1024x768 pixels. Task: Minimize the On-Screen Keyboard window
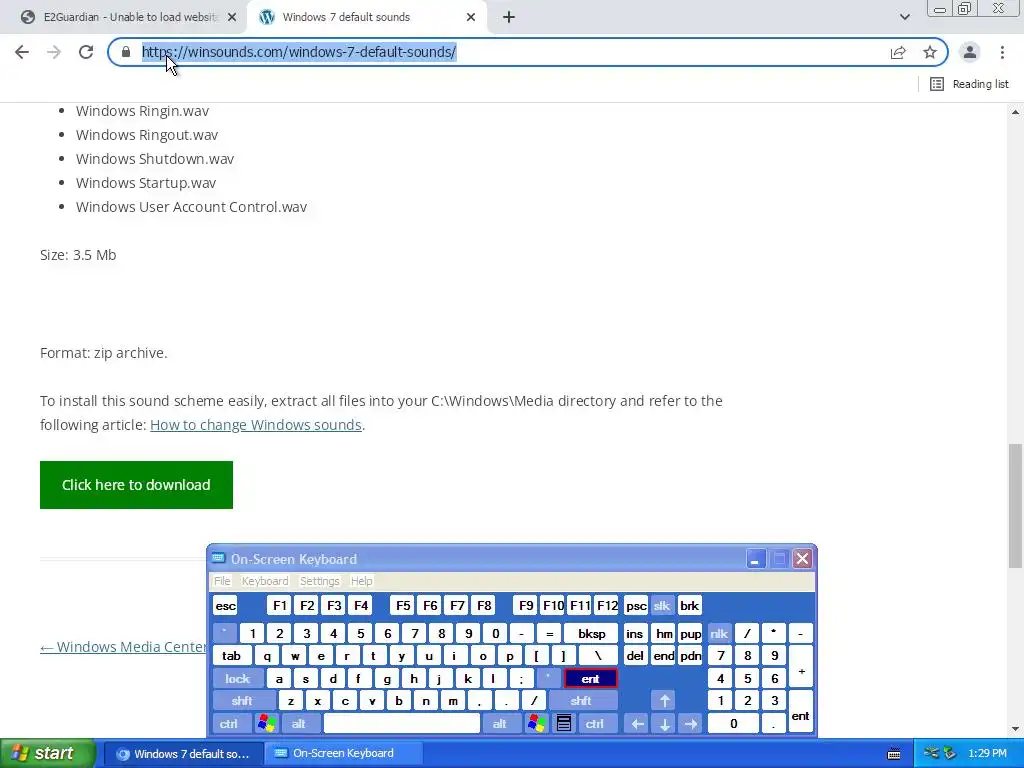(755, 559)
